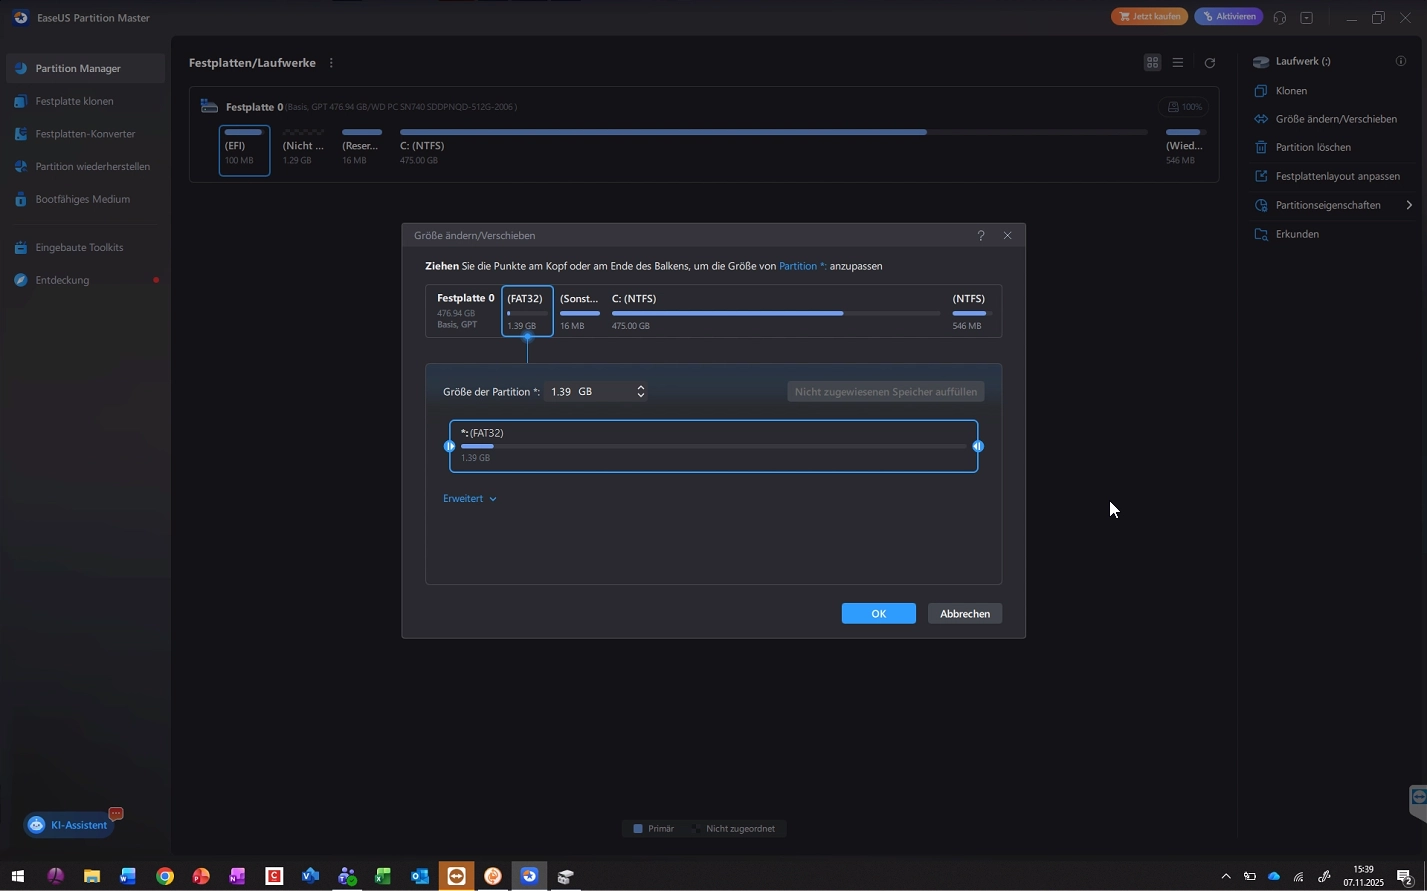Open Festplatte klonen in sidebar
Viewport: 1427px width, 891px height.
[x=74, y=101]
